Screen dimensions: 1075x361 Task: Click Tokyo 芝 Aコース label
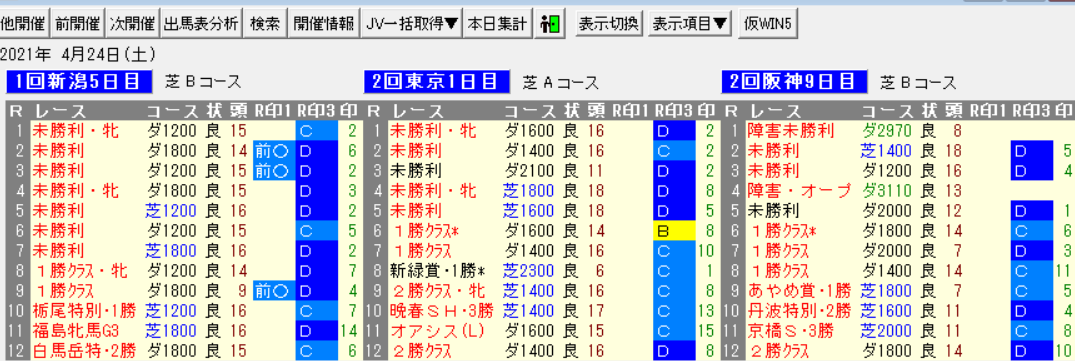561,83
